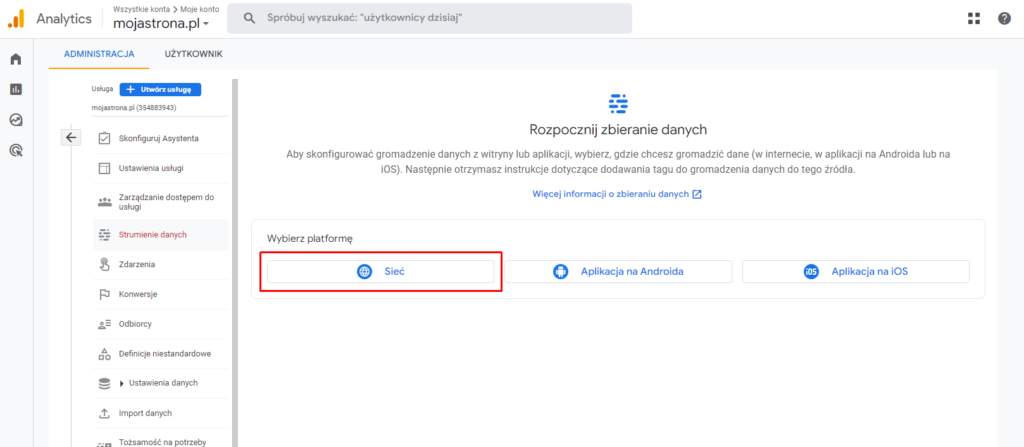Screen dimensions: 1024x447
Task: Open the Advertising icon in left rail
Action: tap(16, 151)
